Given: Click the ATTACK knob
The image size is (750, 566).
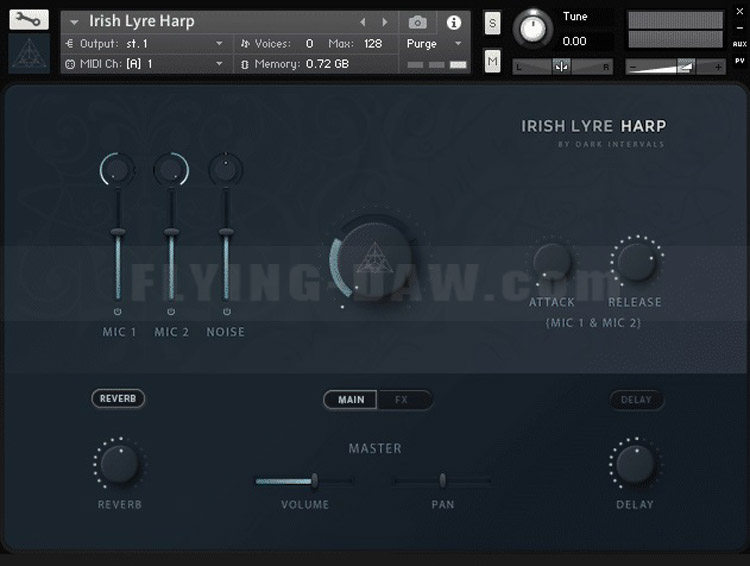Looking at the screenshot, I should pos(552,262).
